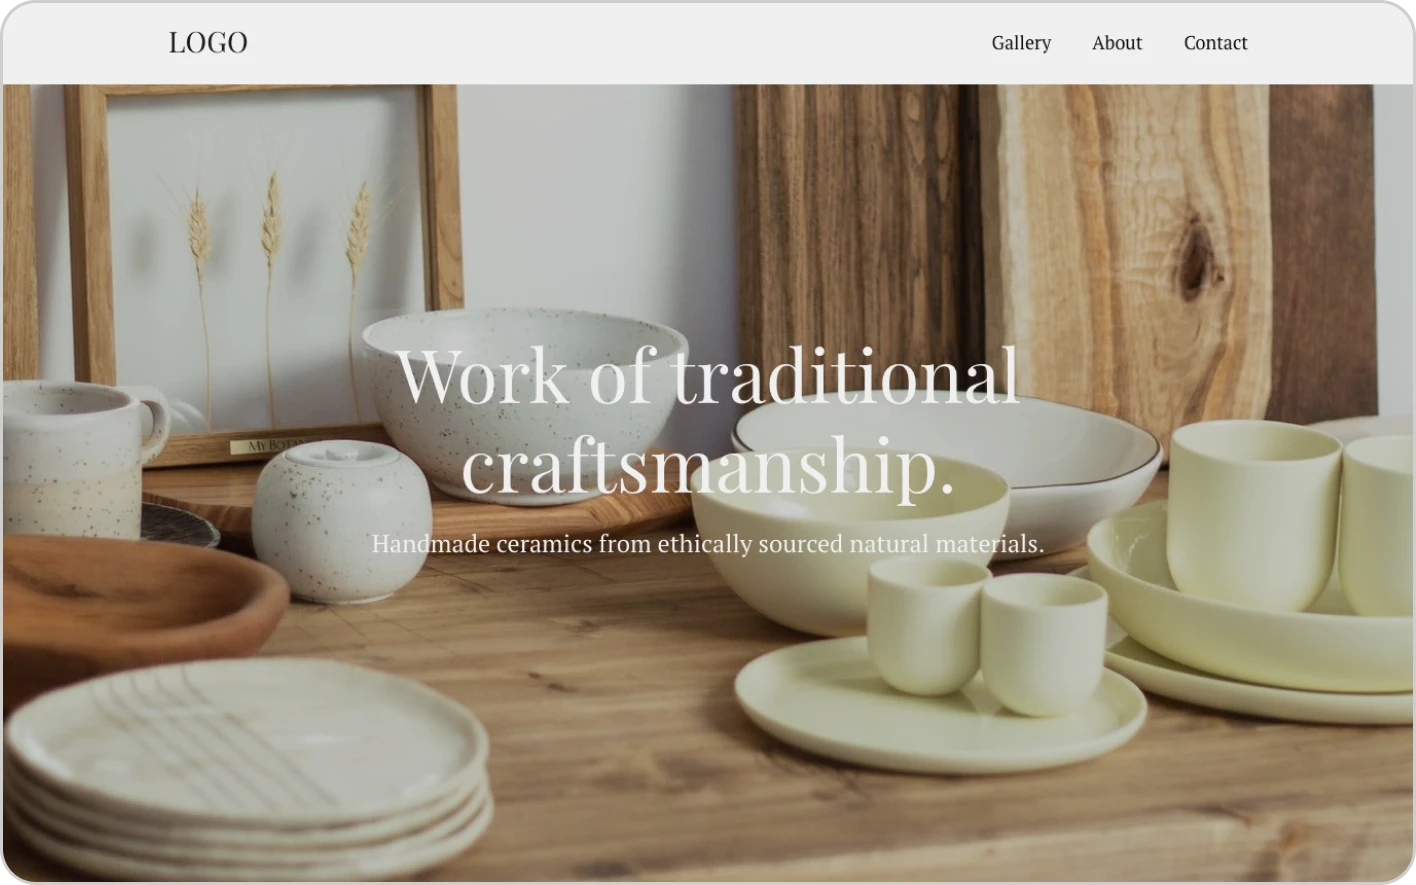Select the large speckled white bowl
Screen dimensions: 1416x885
pyautogui.click(x=523, y=400)
